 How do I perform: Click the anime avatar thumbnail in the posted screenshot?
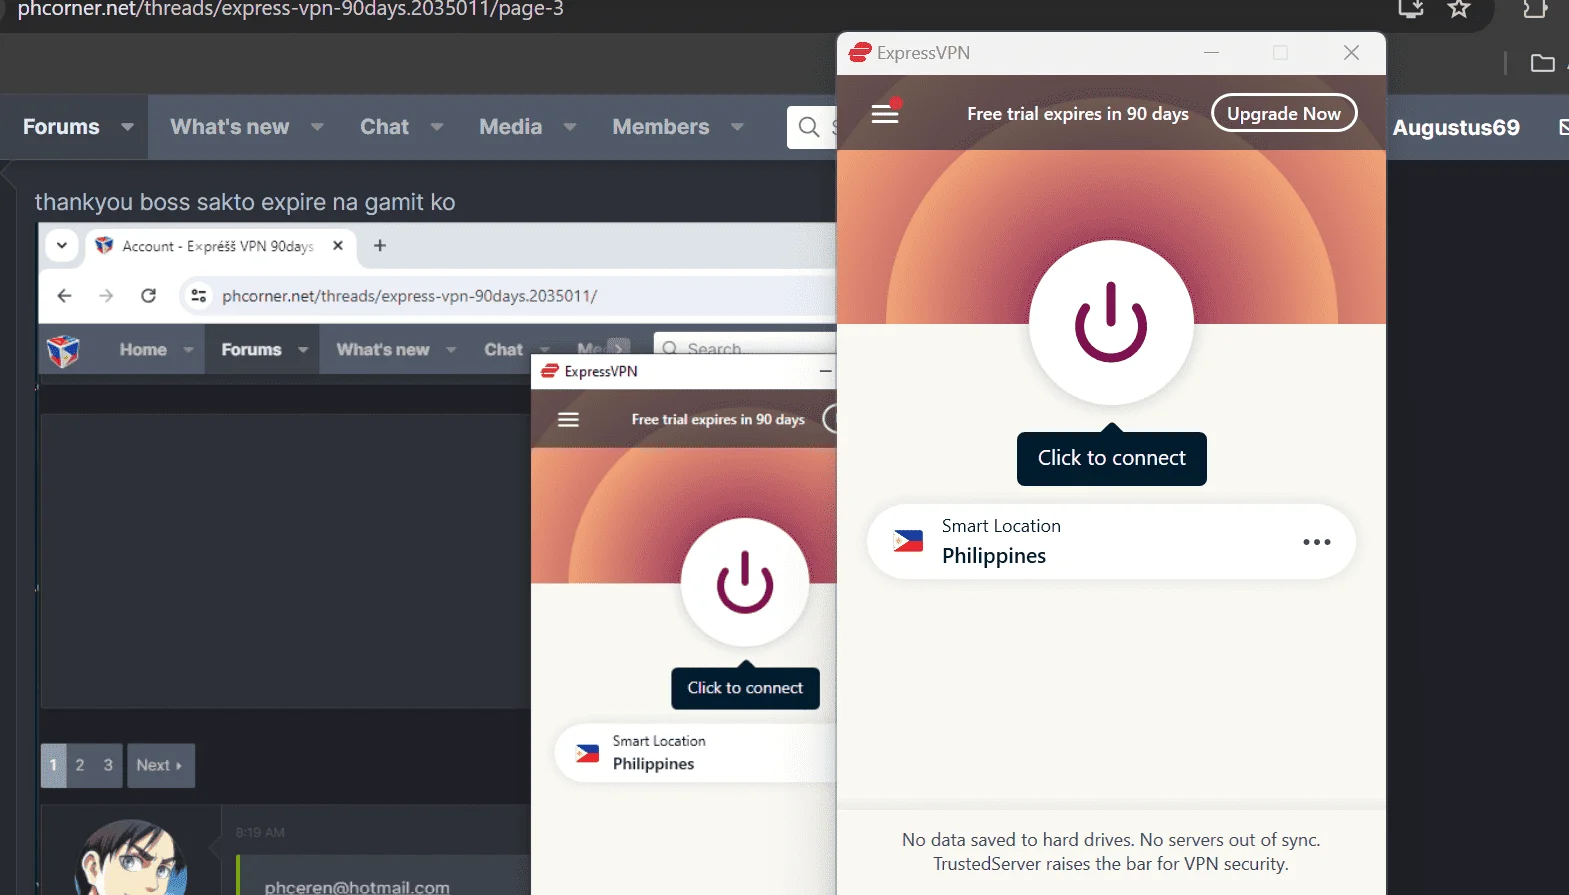click(130, 858)
